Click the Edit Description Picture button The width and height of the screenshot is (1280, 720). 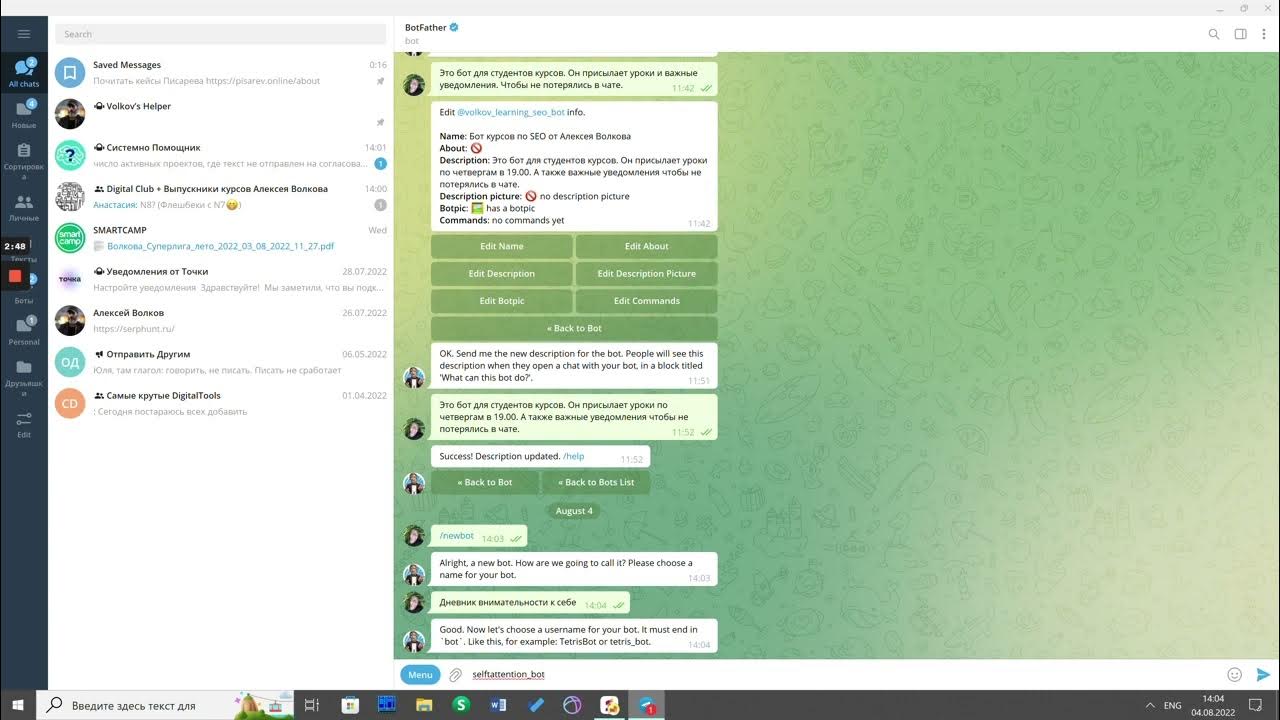point(647,273)
